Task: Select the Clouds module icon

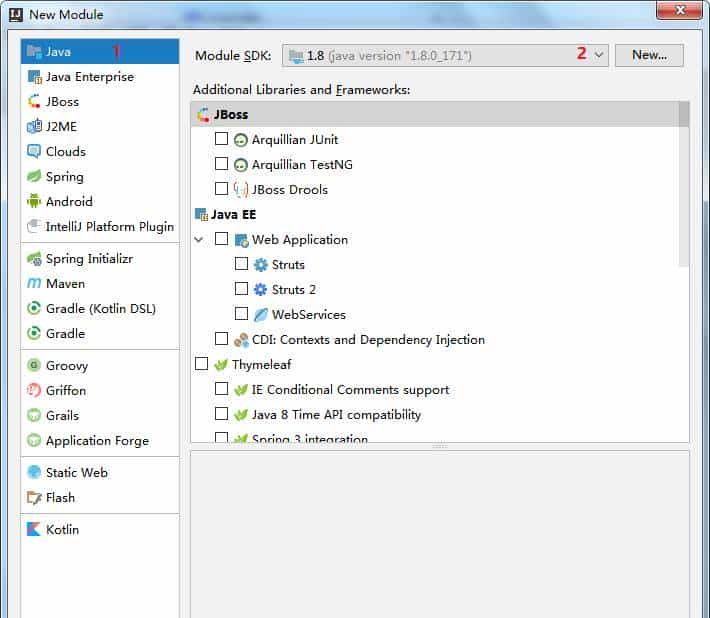Action: (34, 151)
